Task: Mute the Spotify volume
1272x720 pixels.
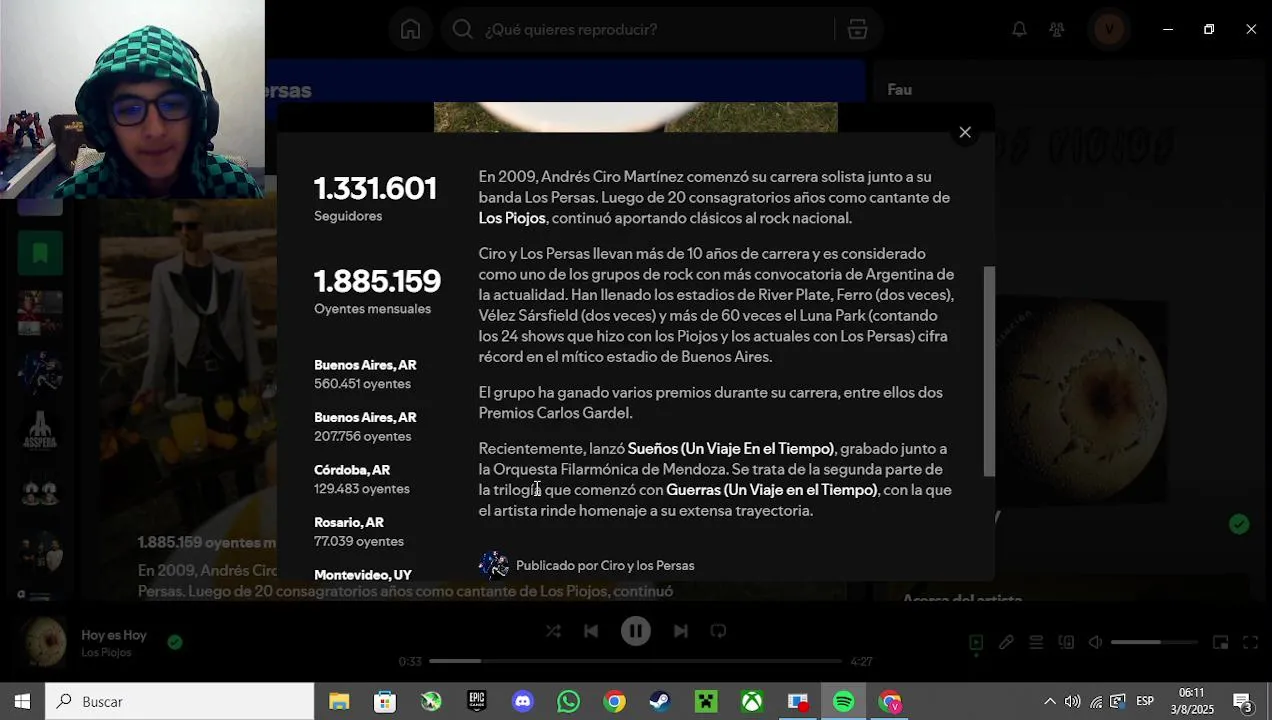Action: click(1095, 642)
